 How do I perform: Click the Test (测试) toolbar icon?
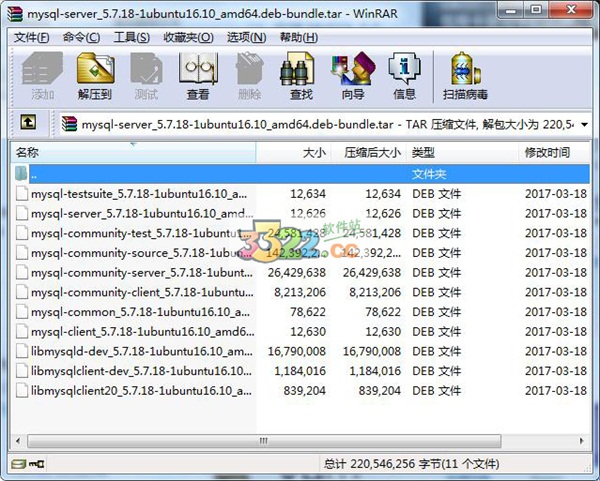coord(146,77)
